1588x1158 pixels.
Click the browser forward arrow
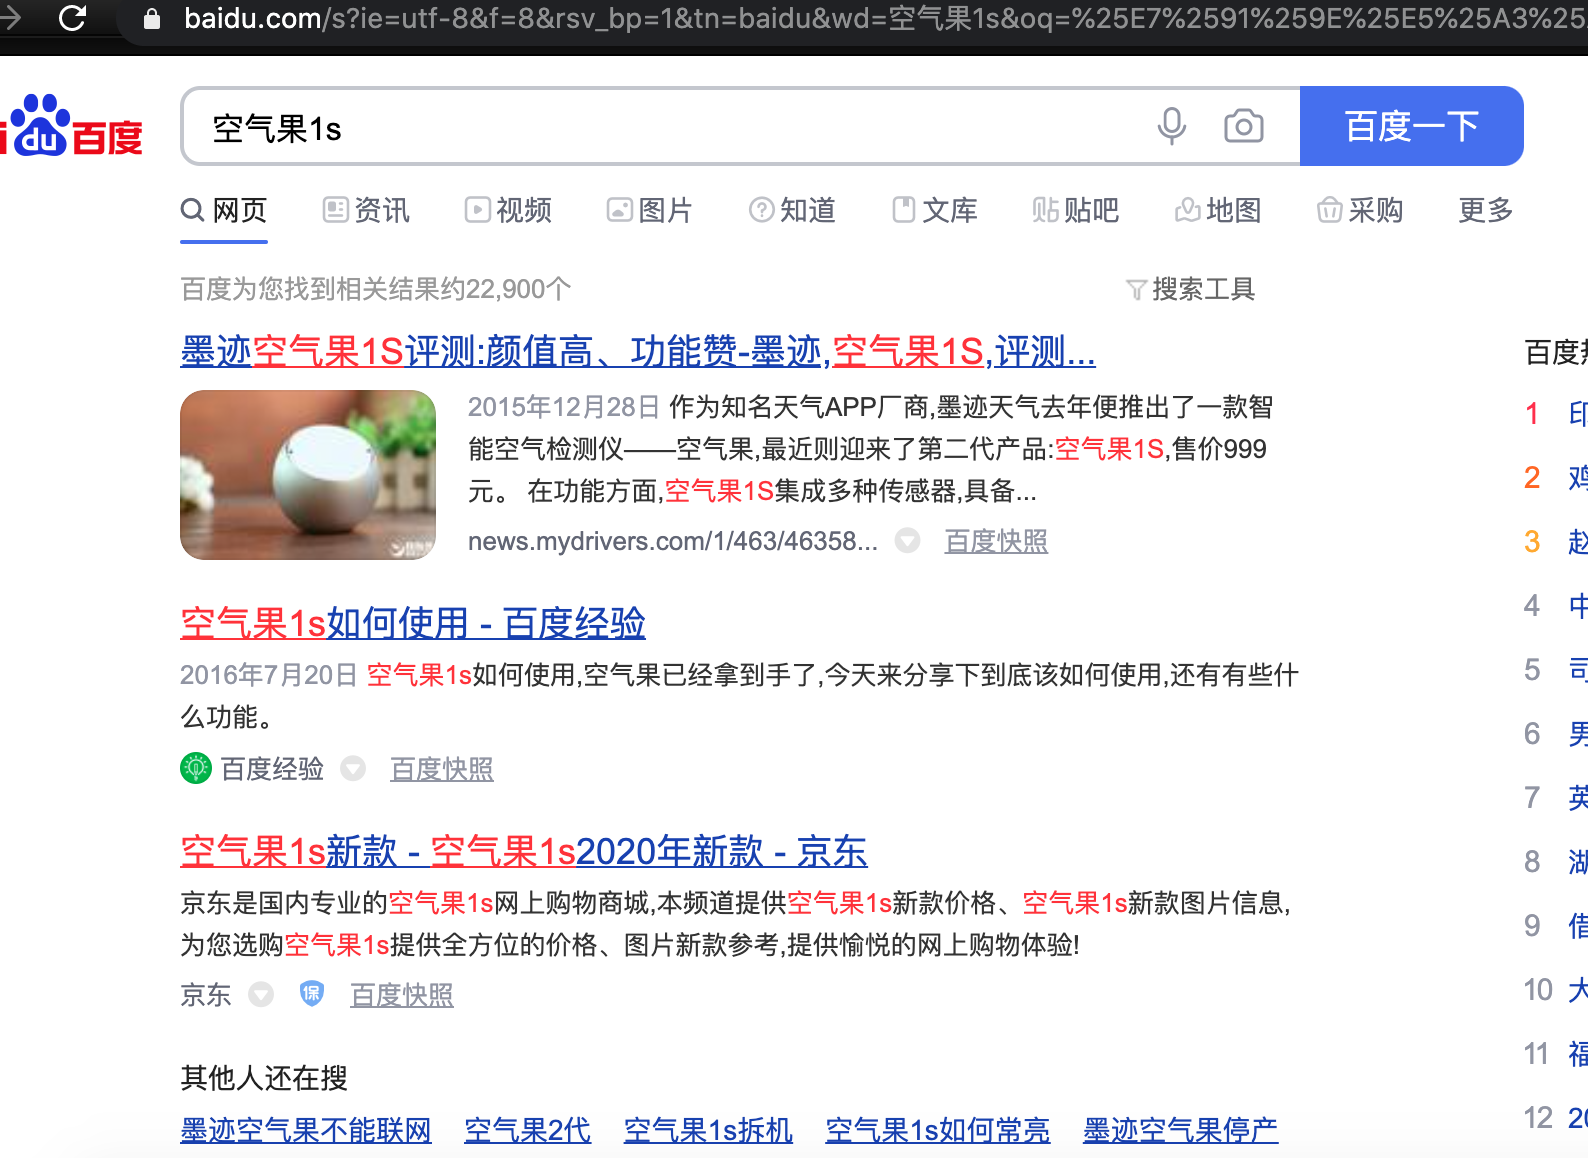(9, 17)
